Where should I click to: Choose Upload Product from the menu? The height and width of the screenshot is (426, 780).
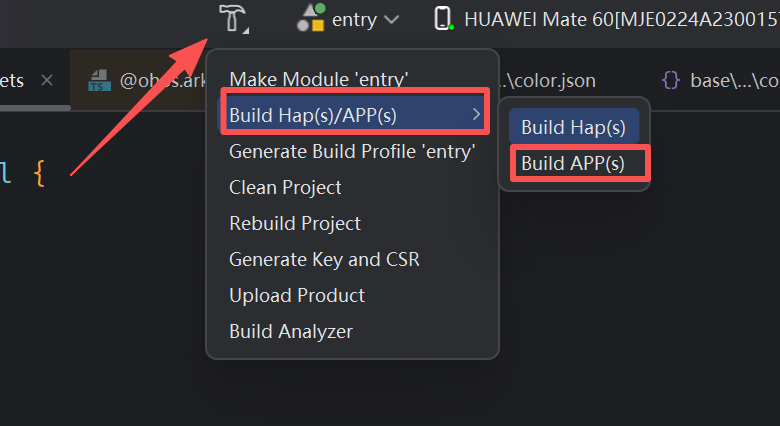pos(297,295)
